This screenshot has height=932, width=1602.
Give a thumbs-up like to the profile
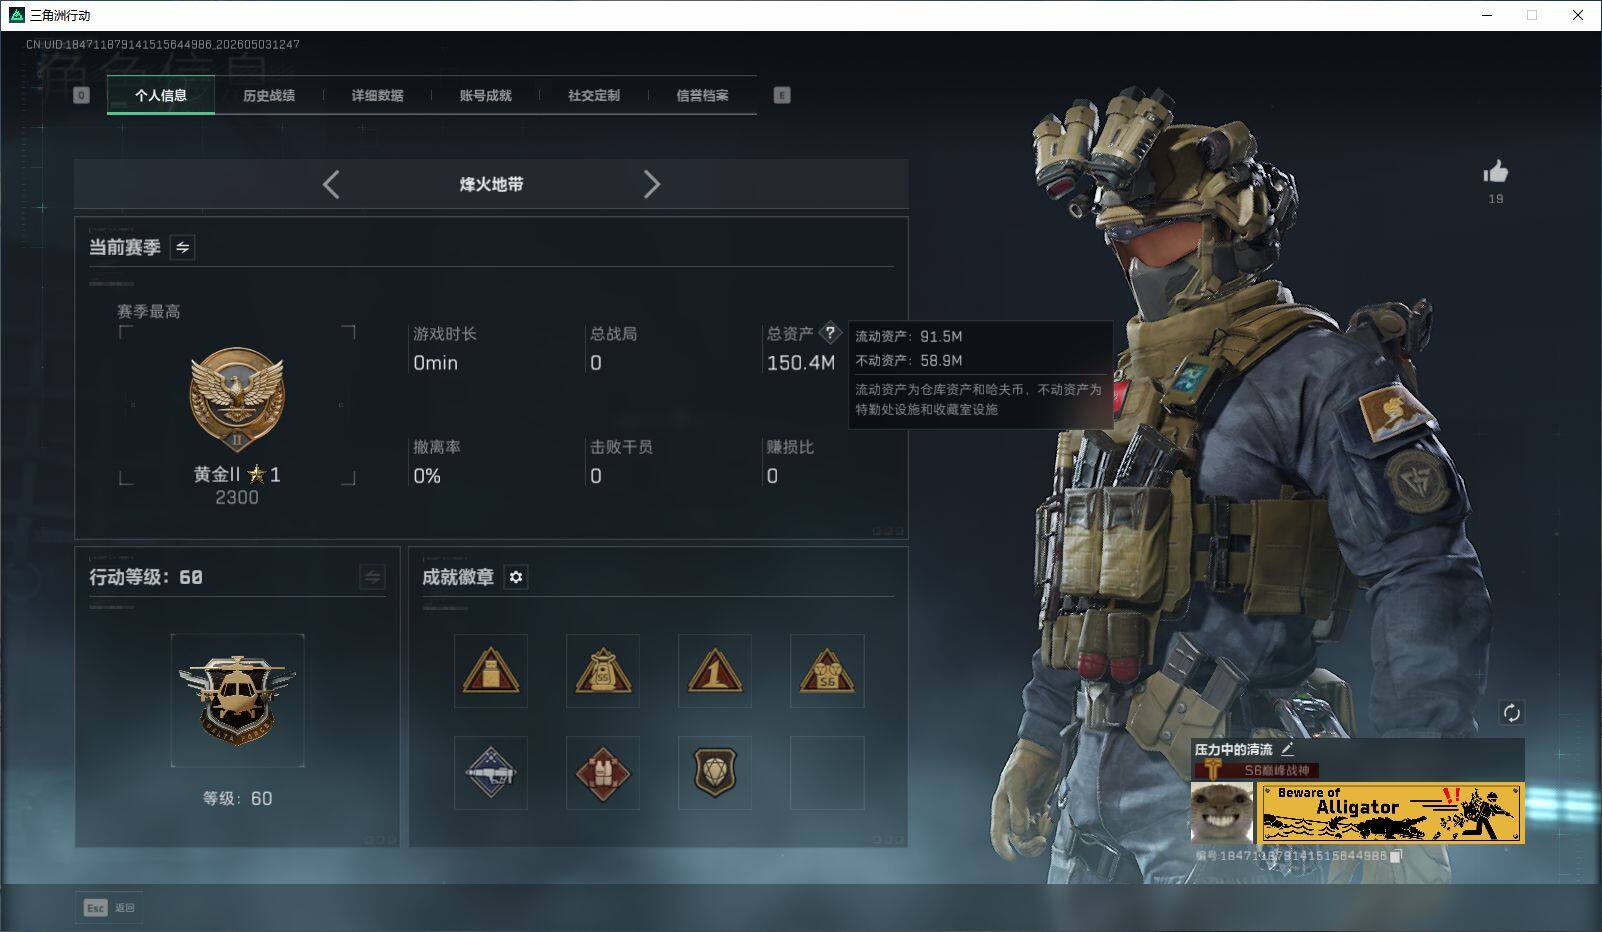coord(1496,172)
